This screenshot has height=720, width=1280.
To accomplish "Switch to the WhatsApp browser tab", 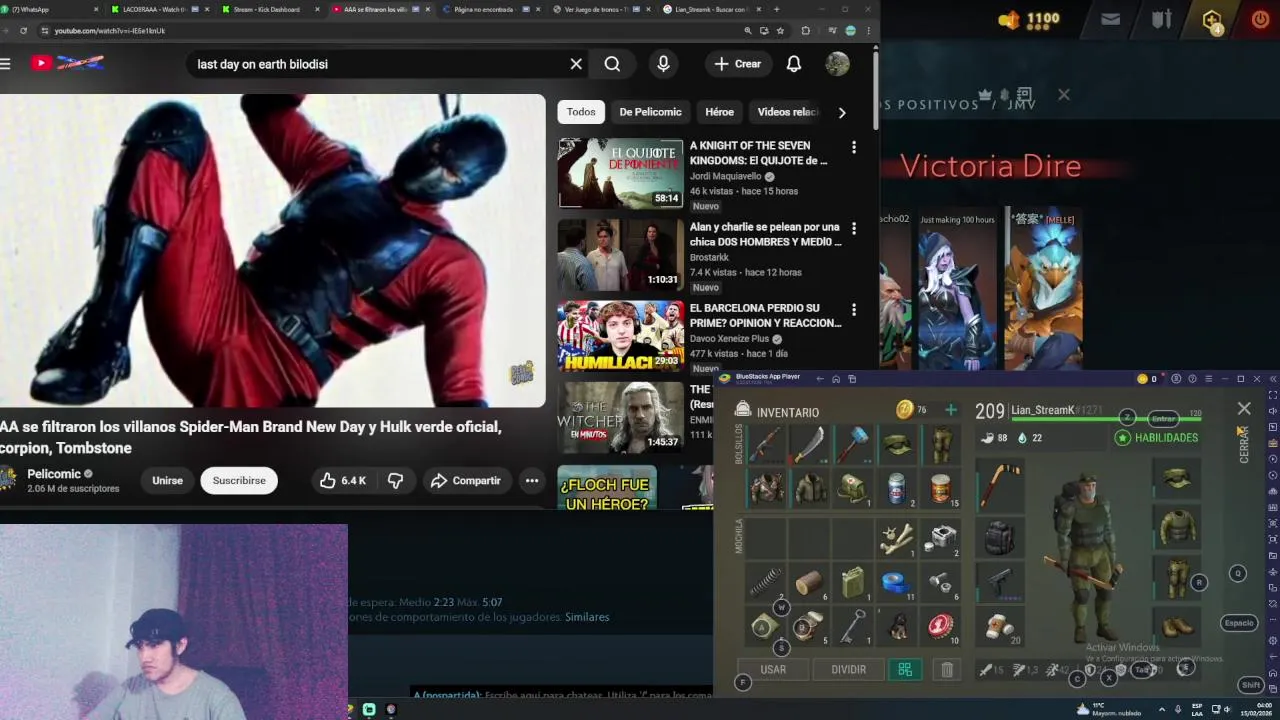I will pos(50,9).
